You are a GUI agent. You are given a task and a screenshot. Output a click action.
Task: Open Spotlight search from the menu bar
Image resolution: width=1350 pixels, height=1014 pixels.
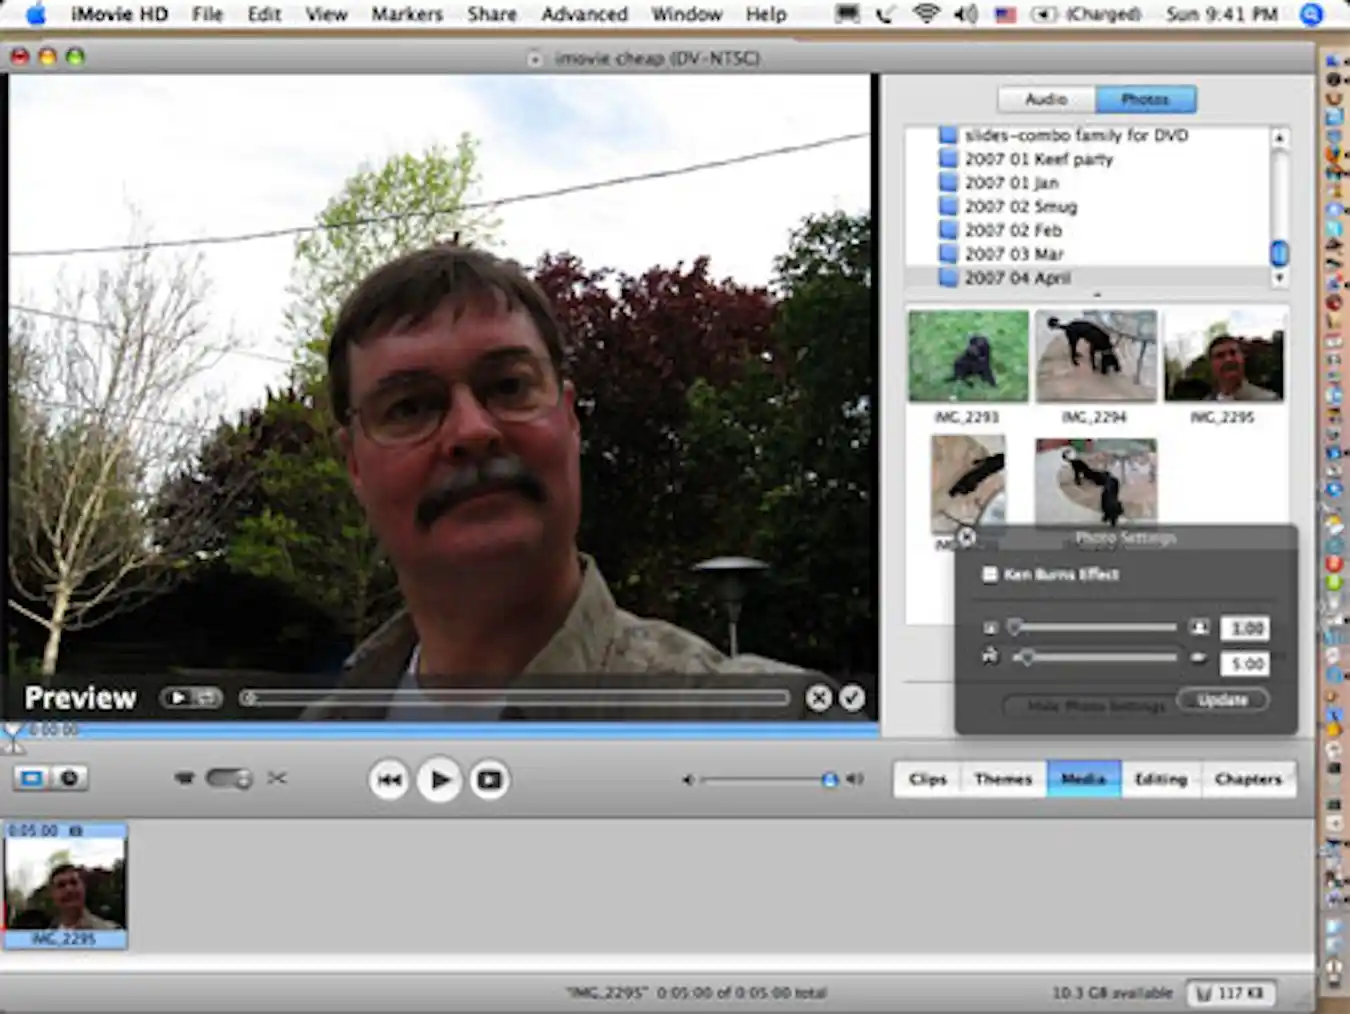coord(1310,14)
